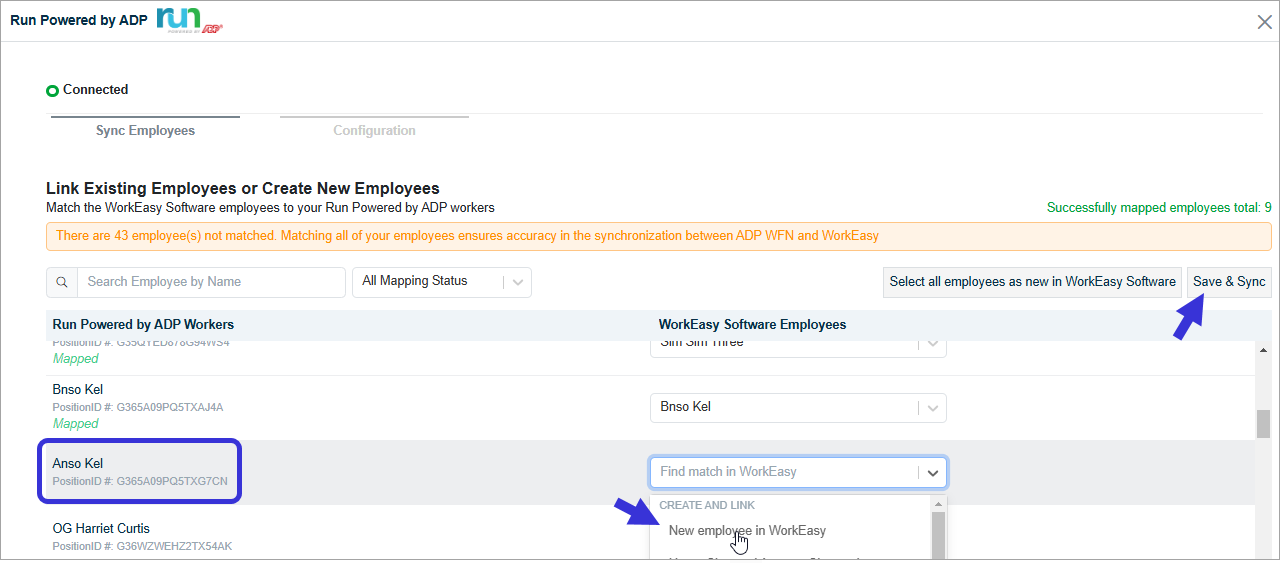Click the list scrollbar up arrow
This screenshot has height=563, width=1280.
[1262, 350]
